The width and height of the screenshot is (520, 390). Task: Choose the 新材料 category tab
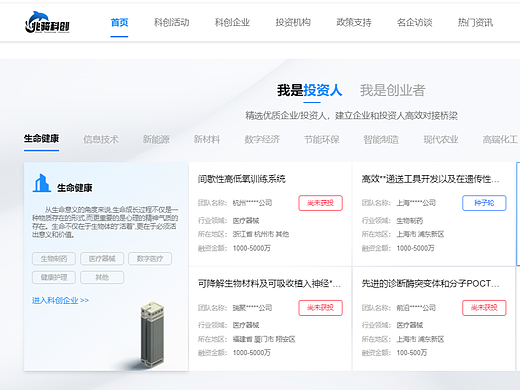[207, 139]
